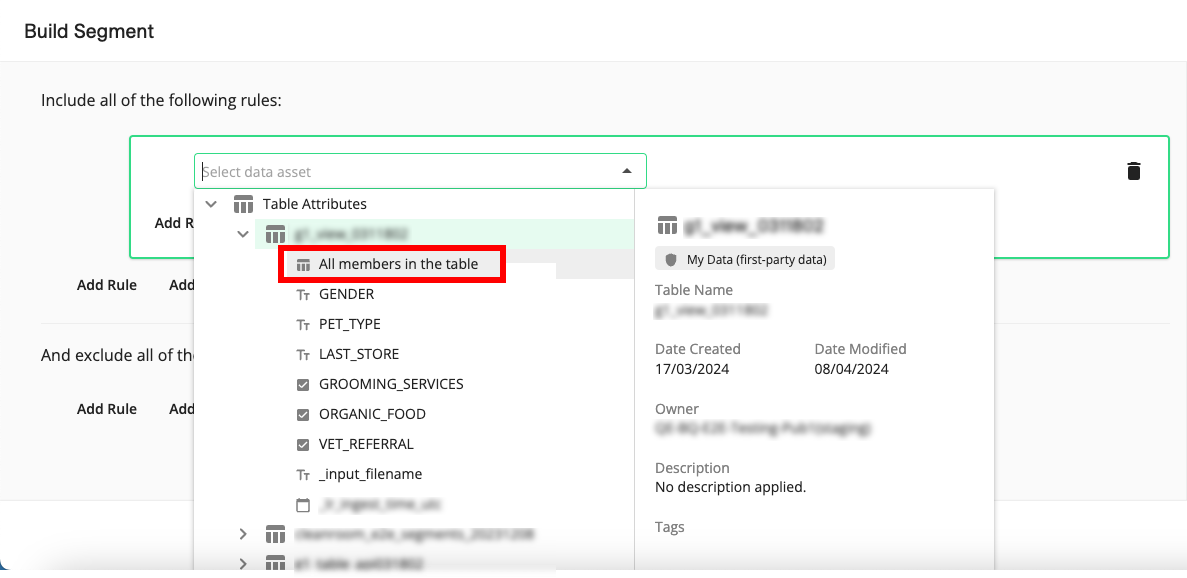Click text-type icon beside LAST_STORE

click(x=303, y=355)
